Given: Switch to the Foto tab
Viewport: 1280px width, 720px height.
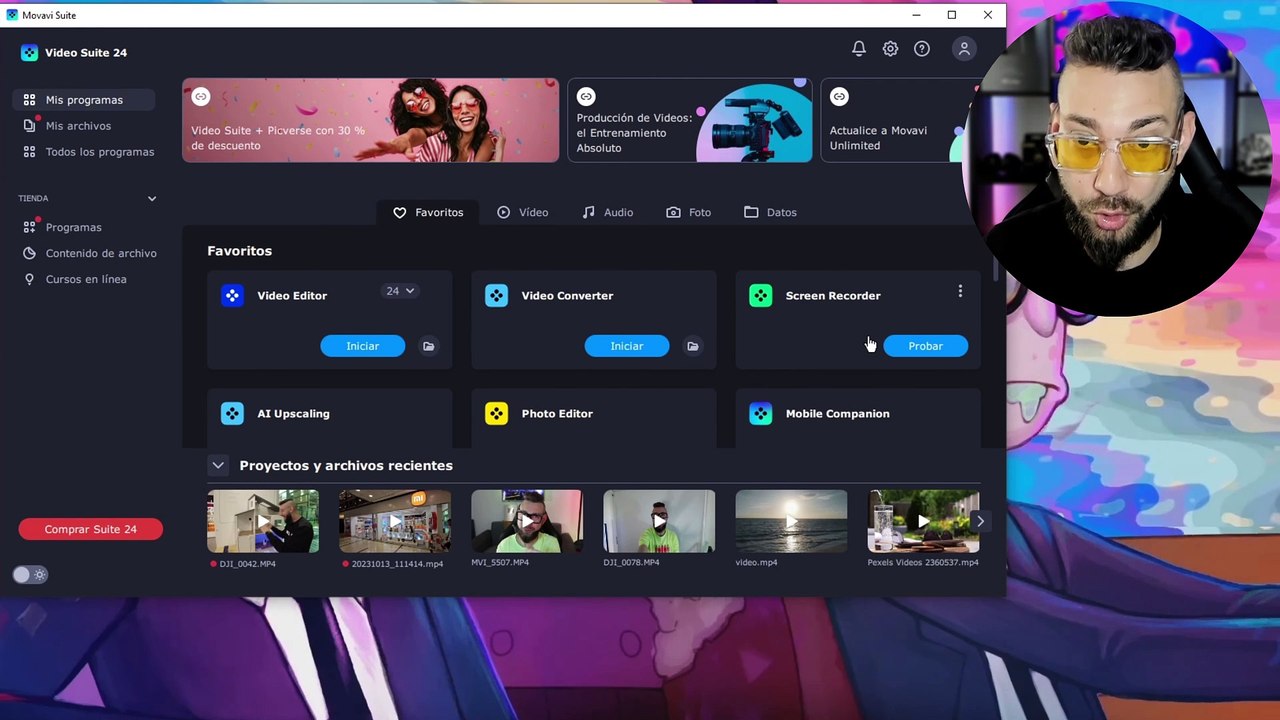Looking at the screenshot, I should [x=689, y=213].
